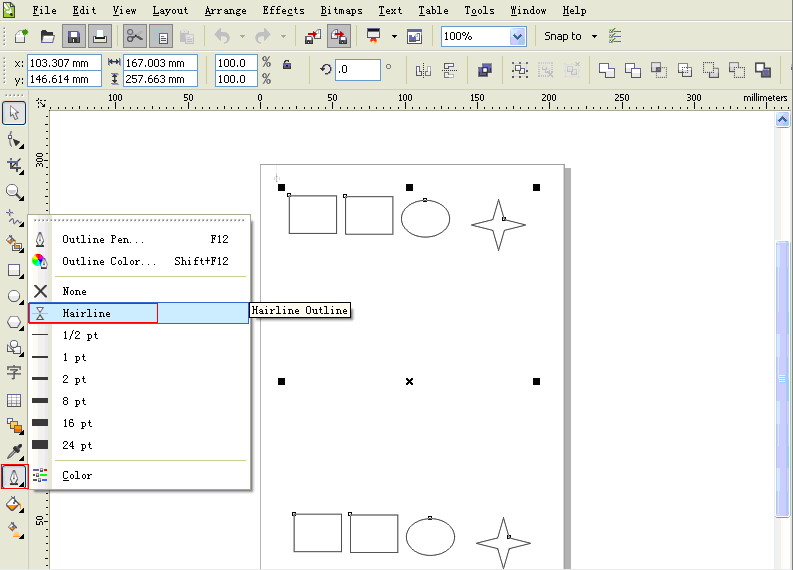
Task: Click the Import icon
Action: 313,36
